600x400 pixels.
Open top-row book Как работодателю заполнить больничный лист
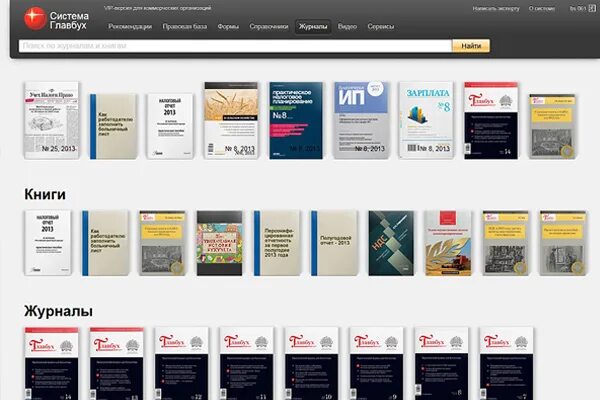click(113, 127)
